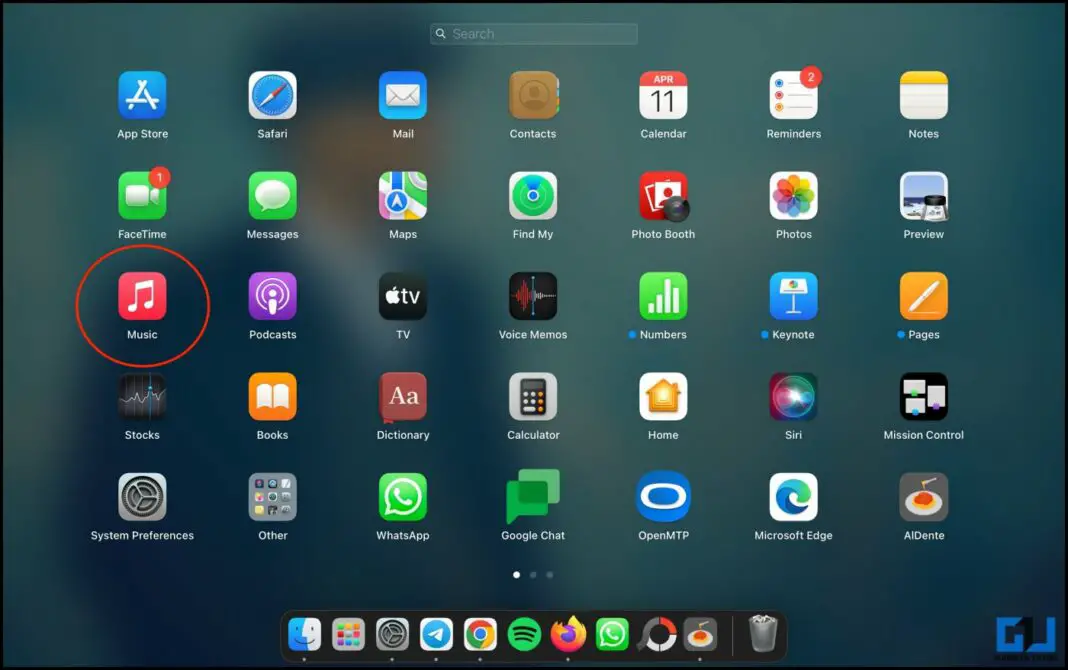The height and width of the screenshot is (670, 1068).
Task: Open Spotify from the Dock
Action: (x=524, y=633)
